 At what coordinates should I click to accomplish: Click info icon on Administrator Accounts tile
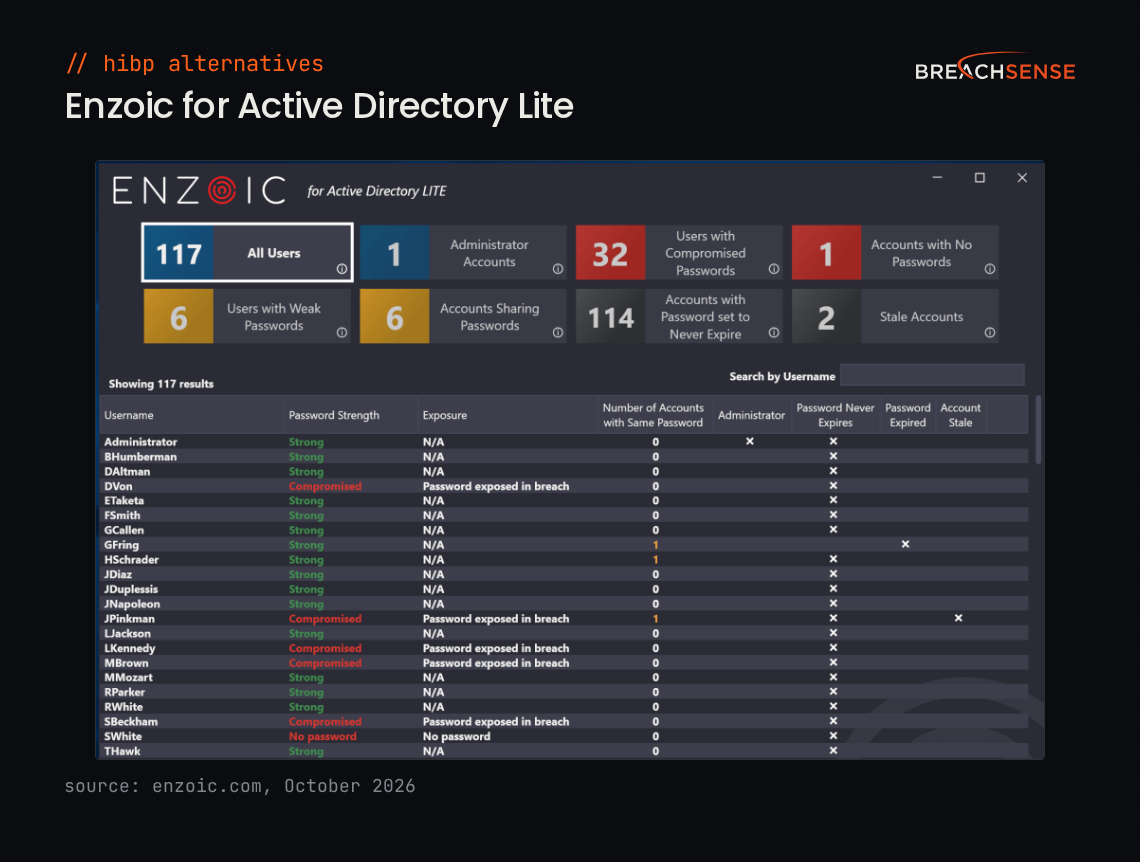[x=558, y=269]
